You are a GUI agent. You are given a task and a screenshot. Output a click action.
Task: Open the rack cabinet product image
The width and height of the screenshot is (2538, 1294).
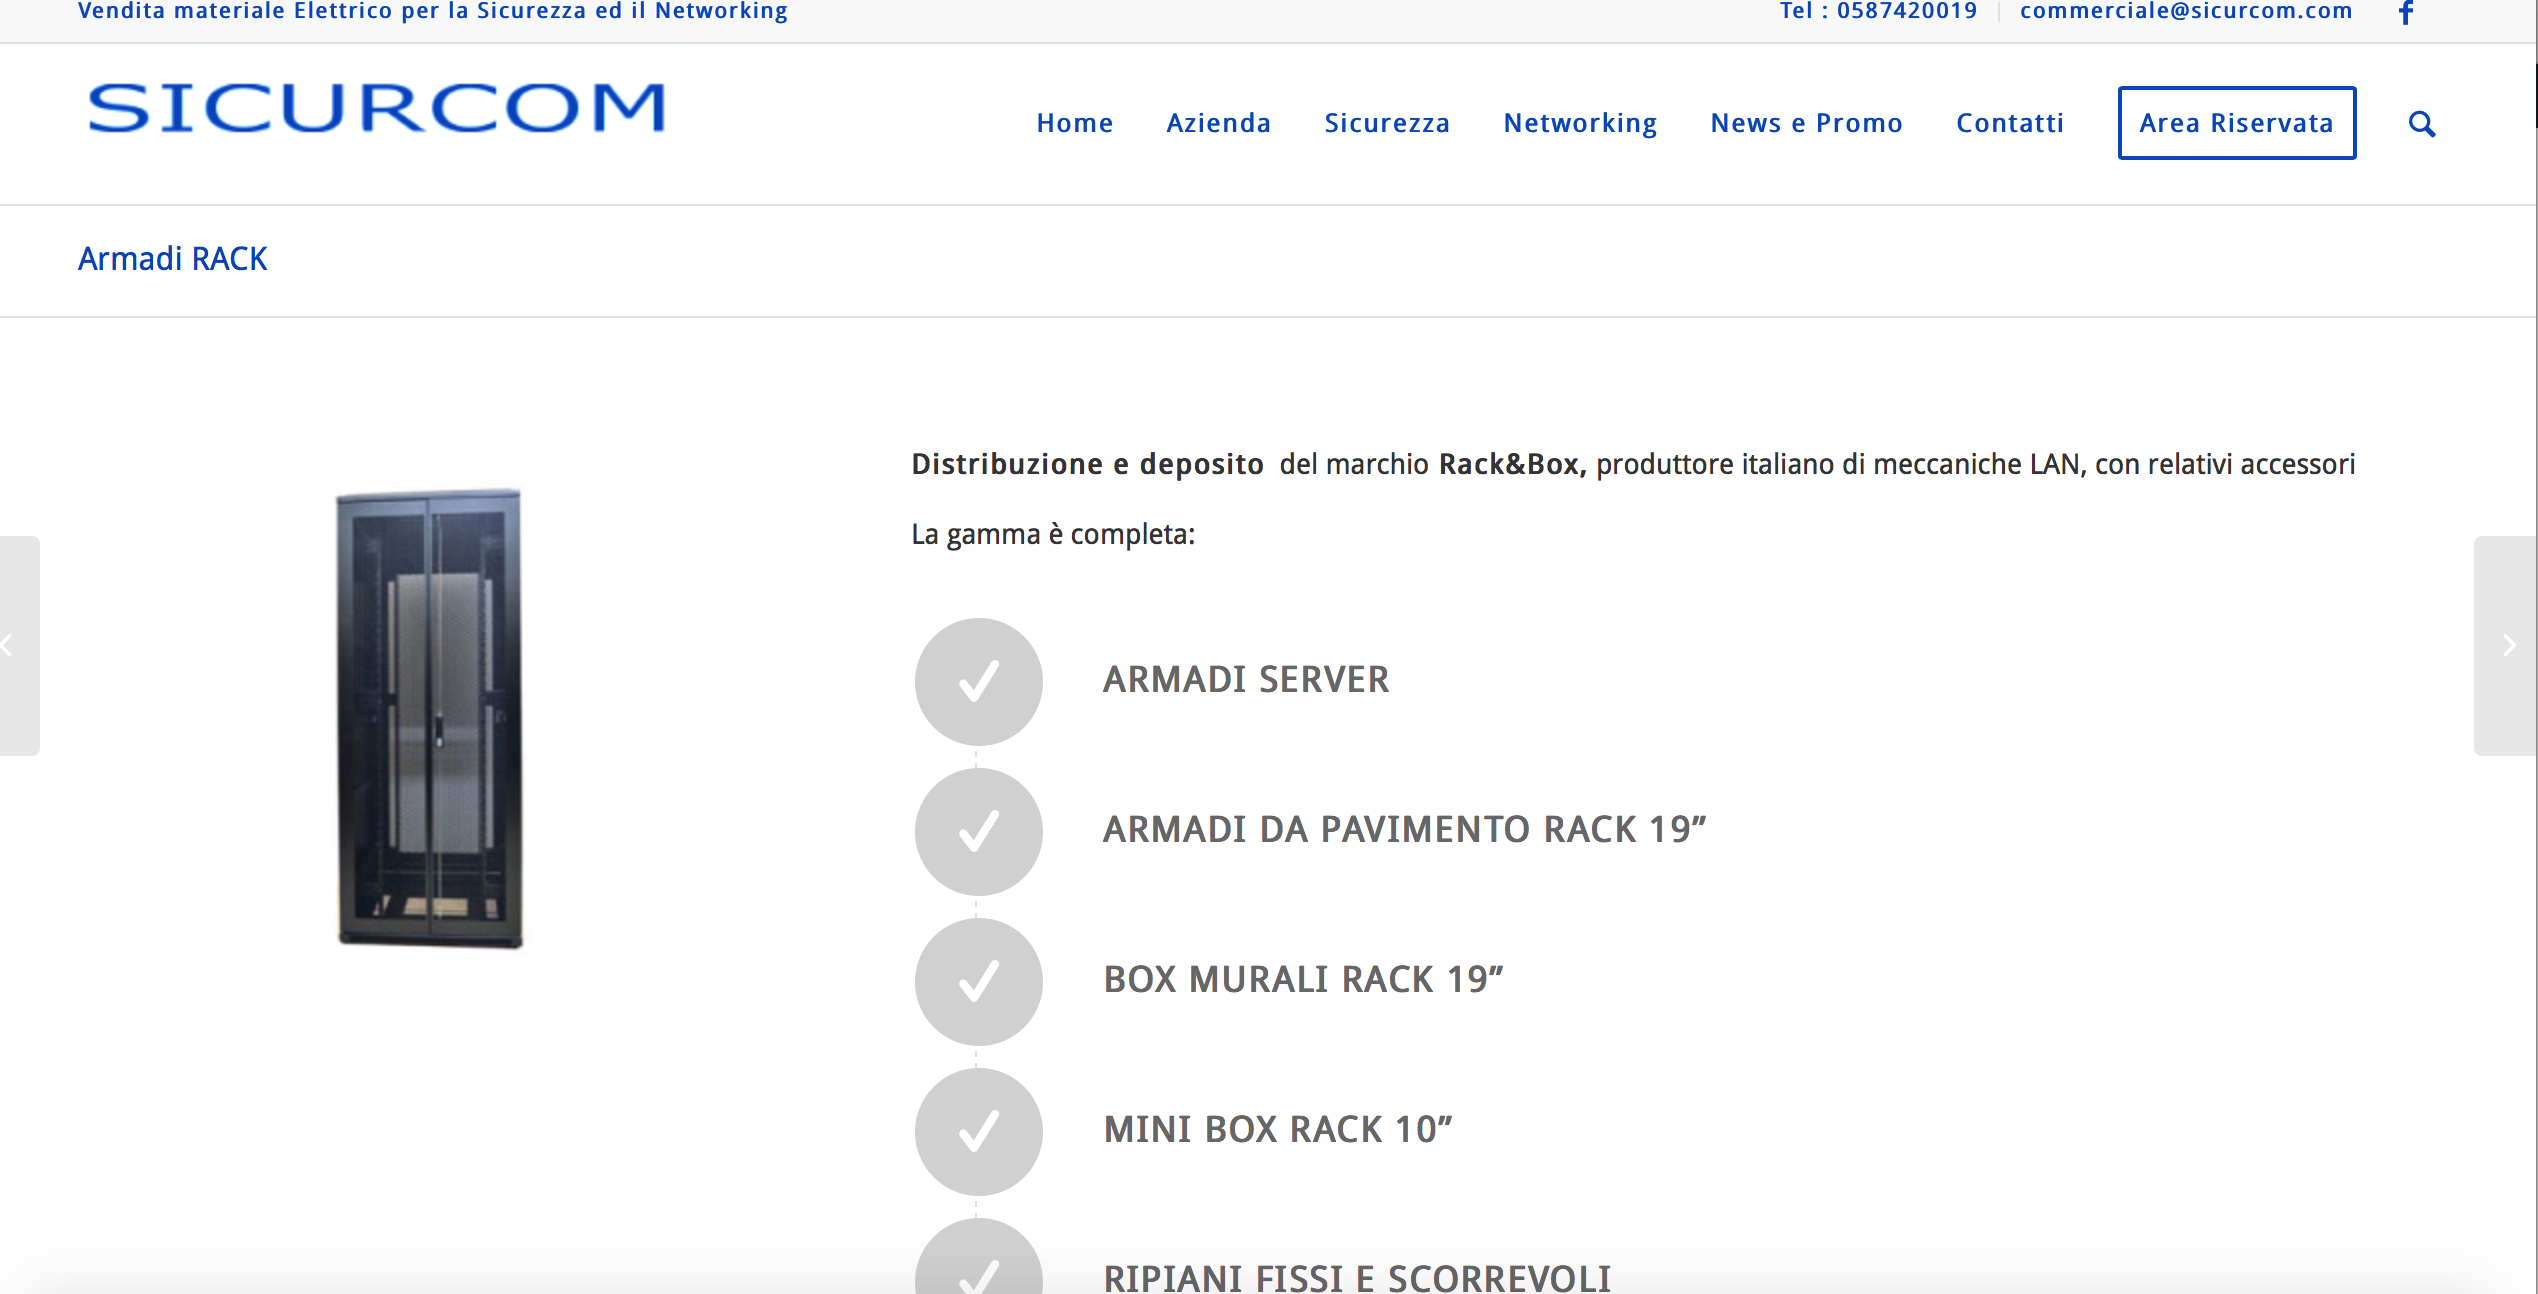(430, 718)
